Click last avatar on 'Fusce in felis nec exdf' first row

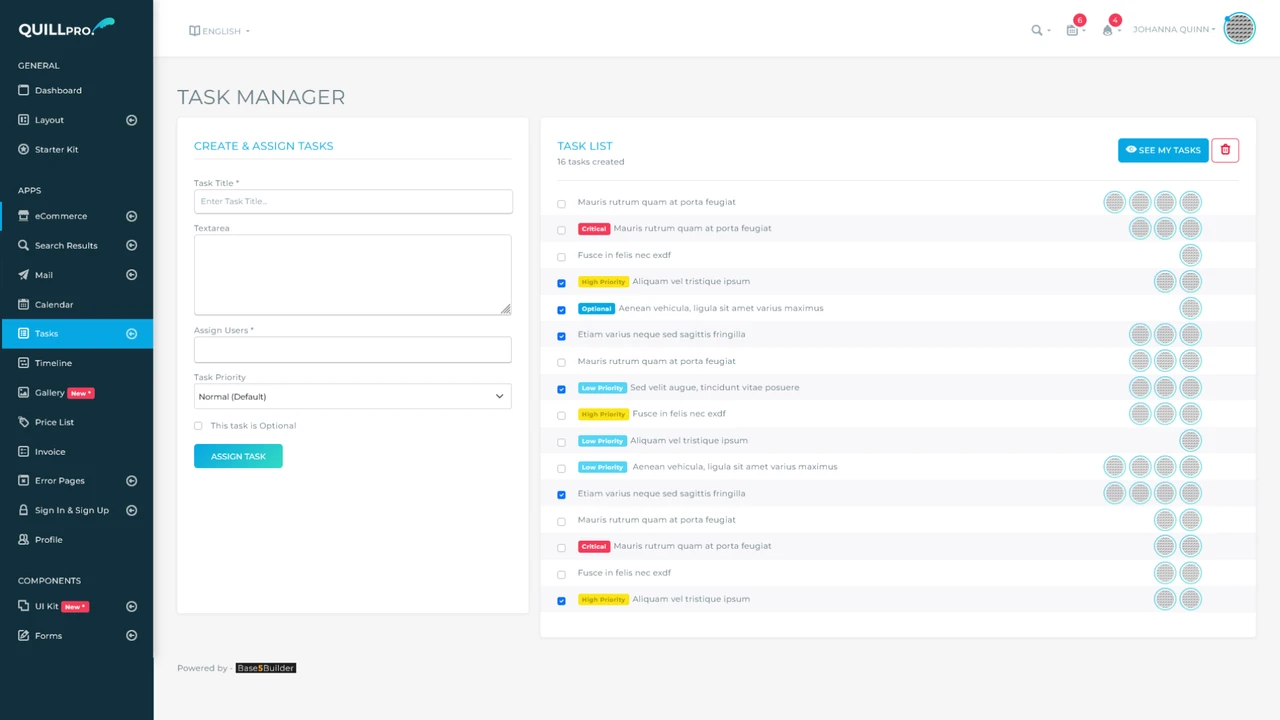(1190, 255)
